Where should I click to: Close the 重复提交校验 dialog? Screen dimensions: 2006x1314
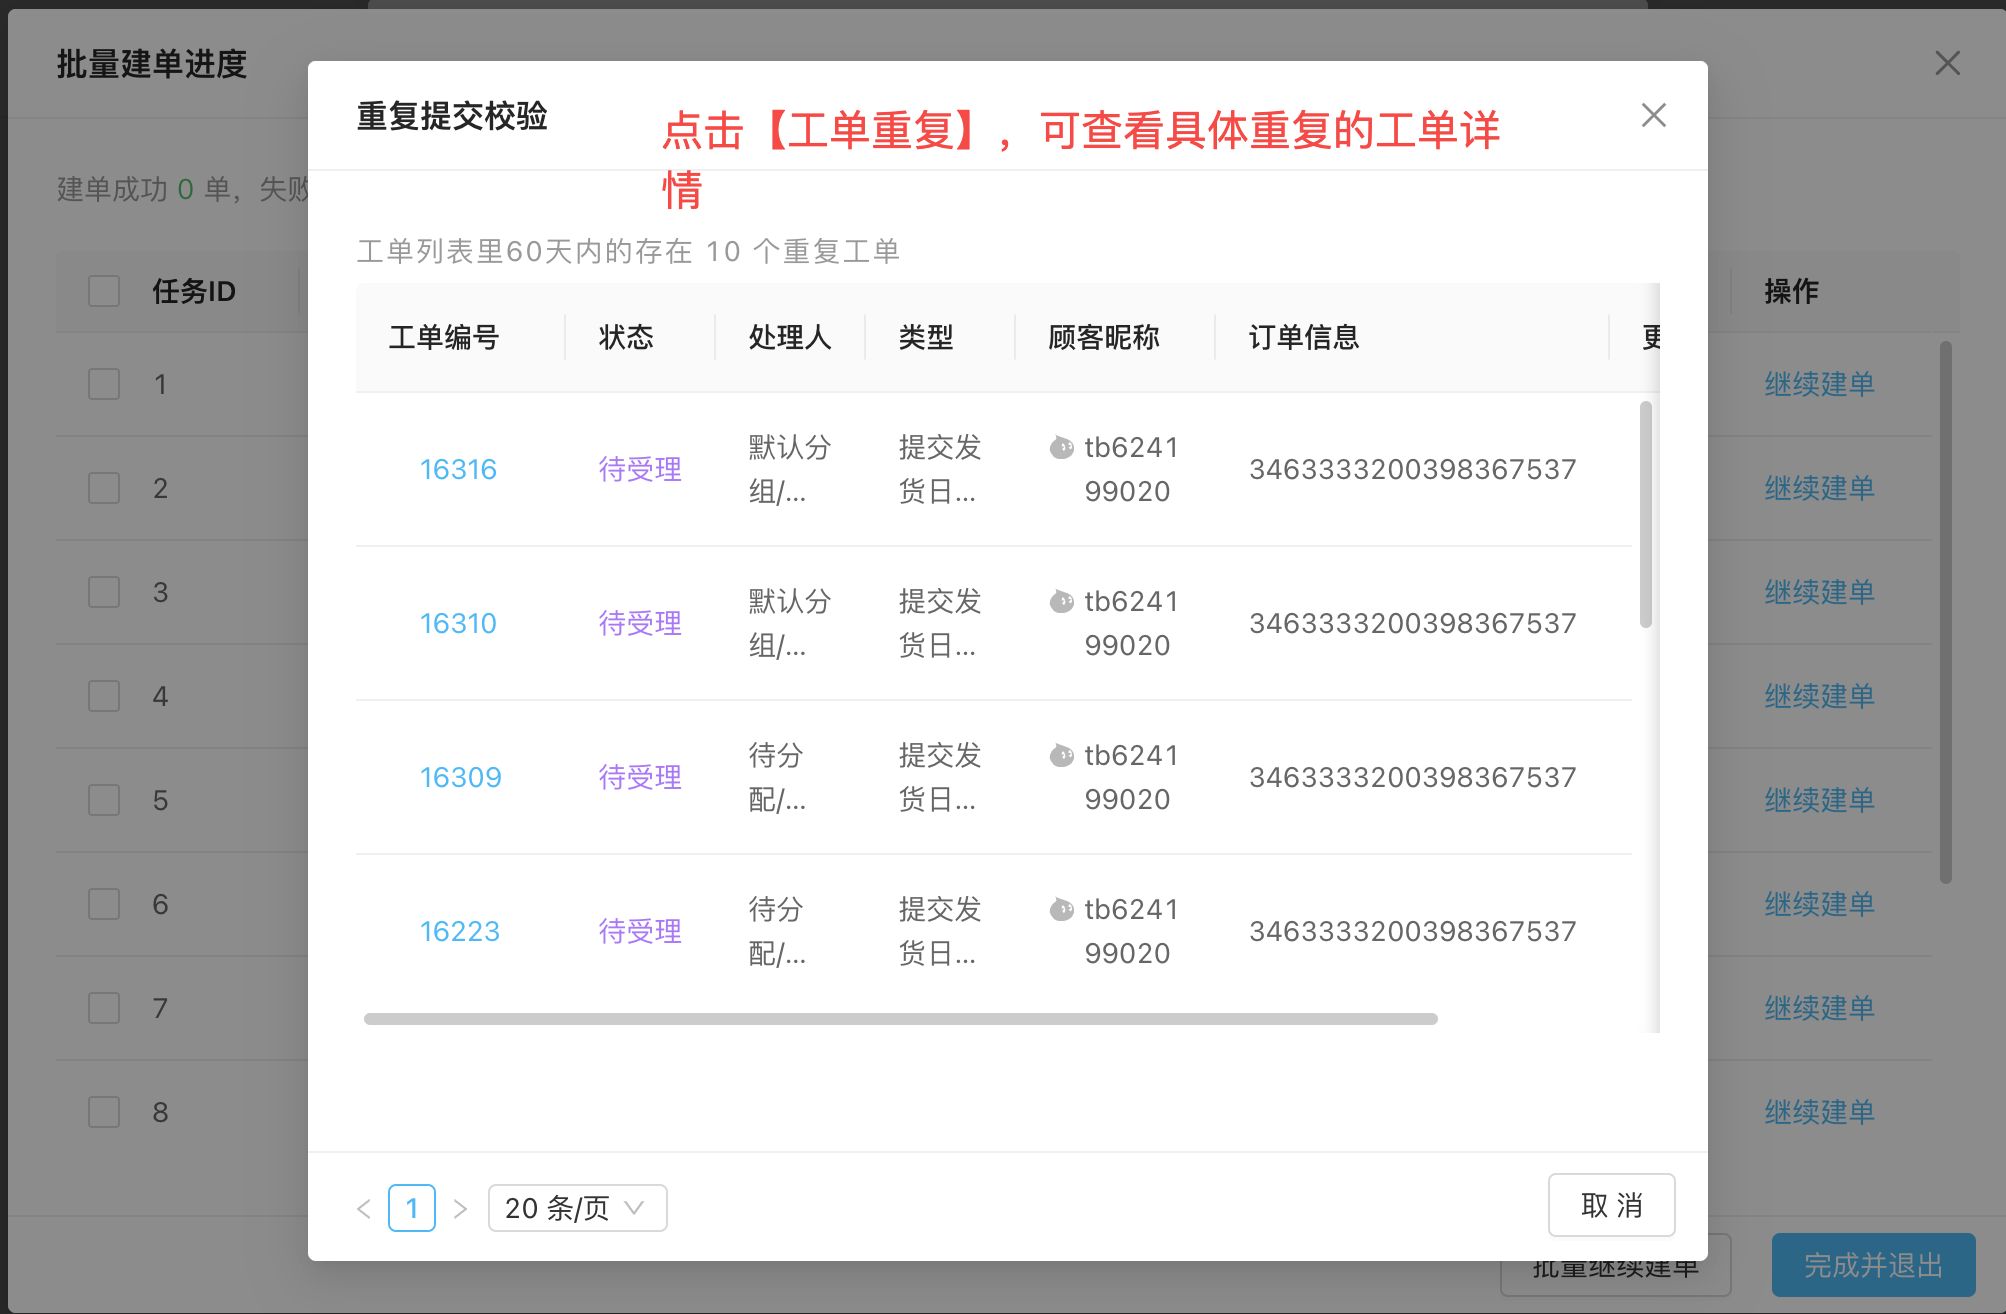1653,115
